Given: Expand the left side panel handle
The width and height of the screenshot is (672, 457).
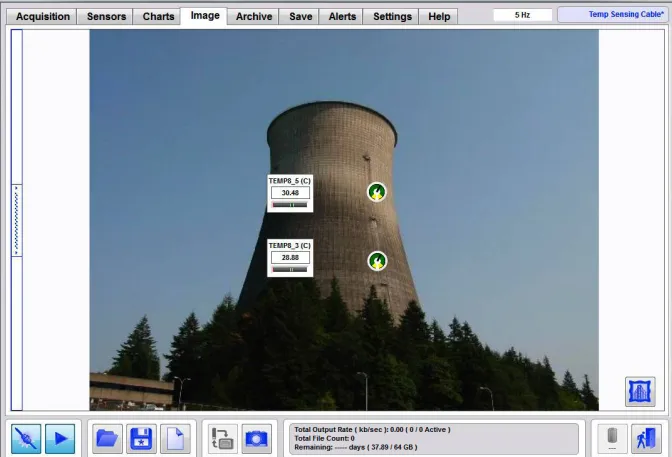Looking at the screenshot, I should tap(16, 221).
